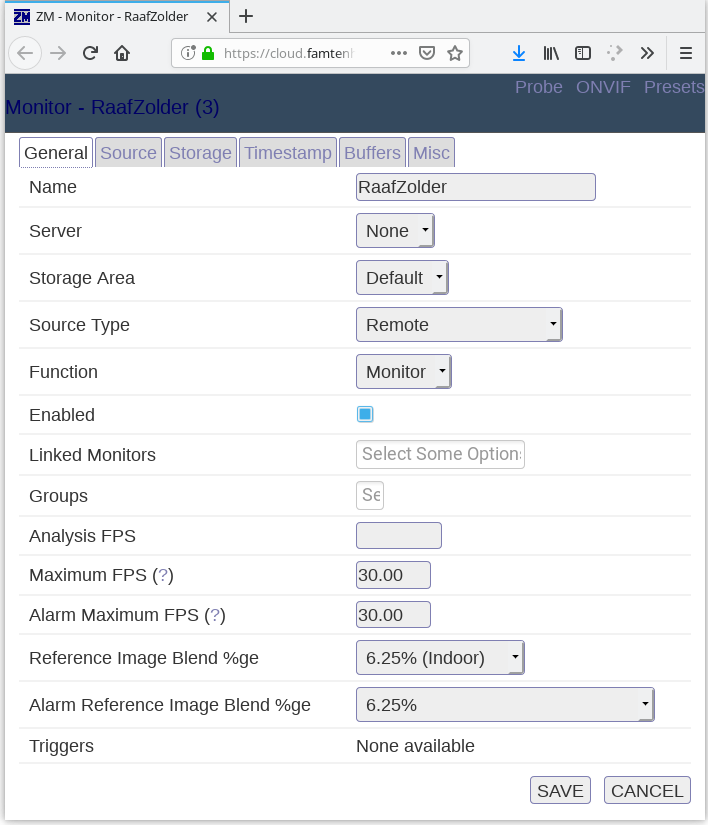Toggle the Enabled checkbox
Viewport: 708px width, 825px height.
coord(365,414)
